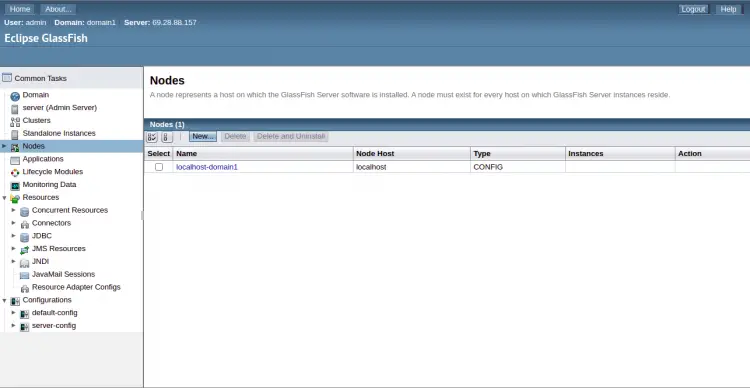
Task: Expand the JNDI tree arrow
Action: 13,261
